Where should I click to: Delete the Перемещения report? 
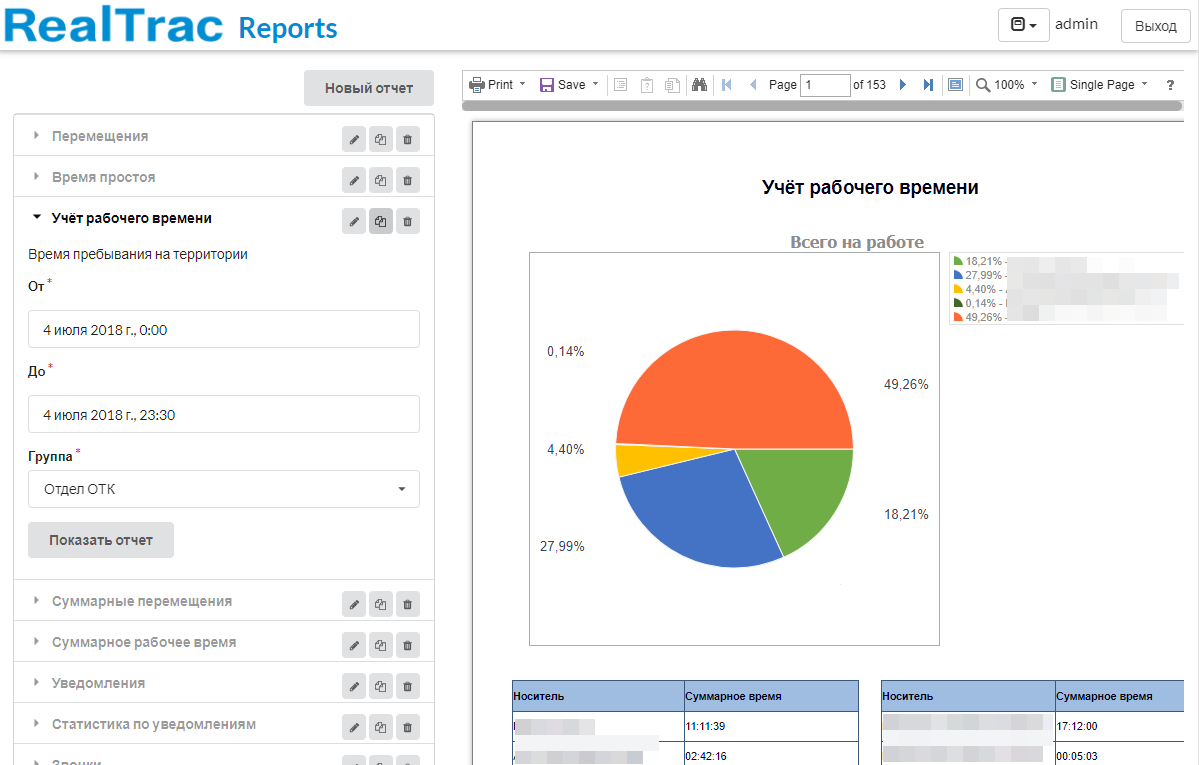(408, 139)
